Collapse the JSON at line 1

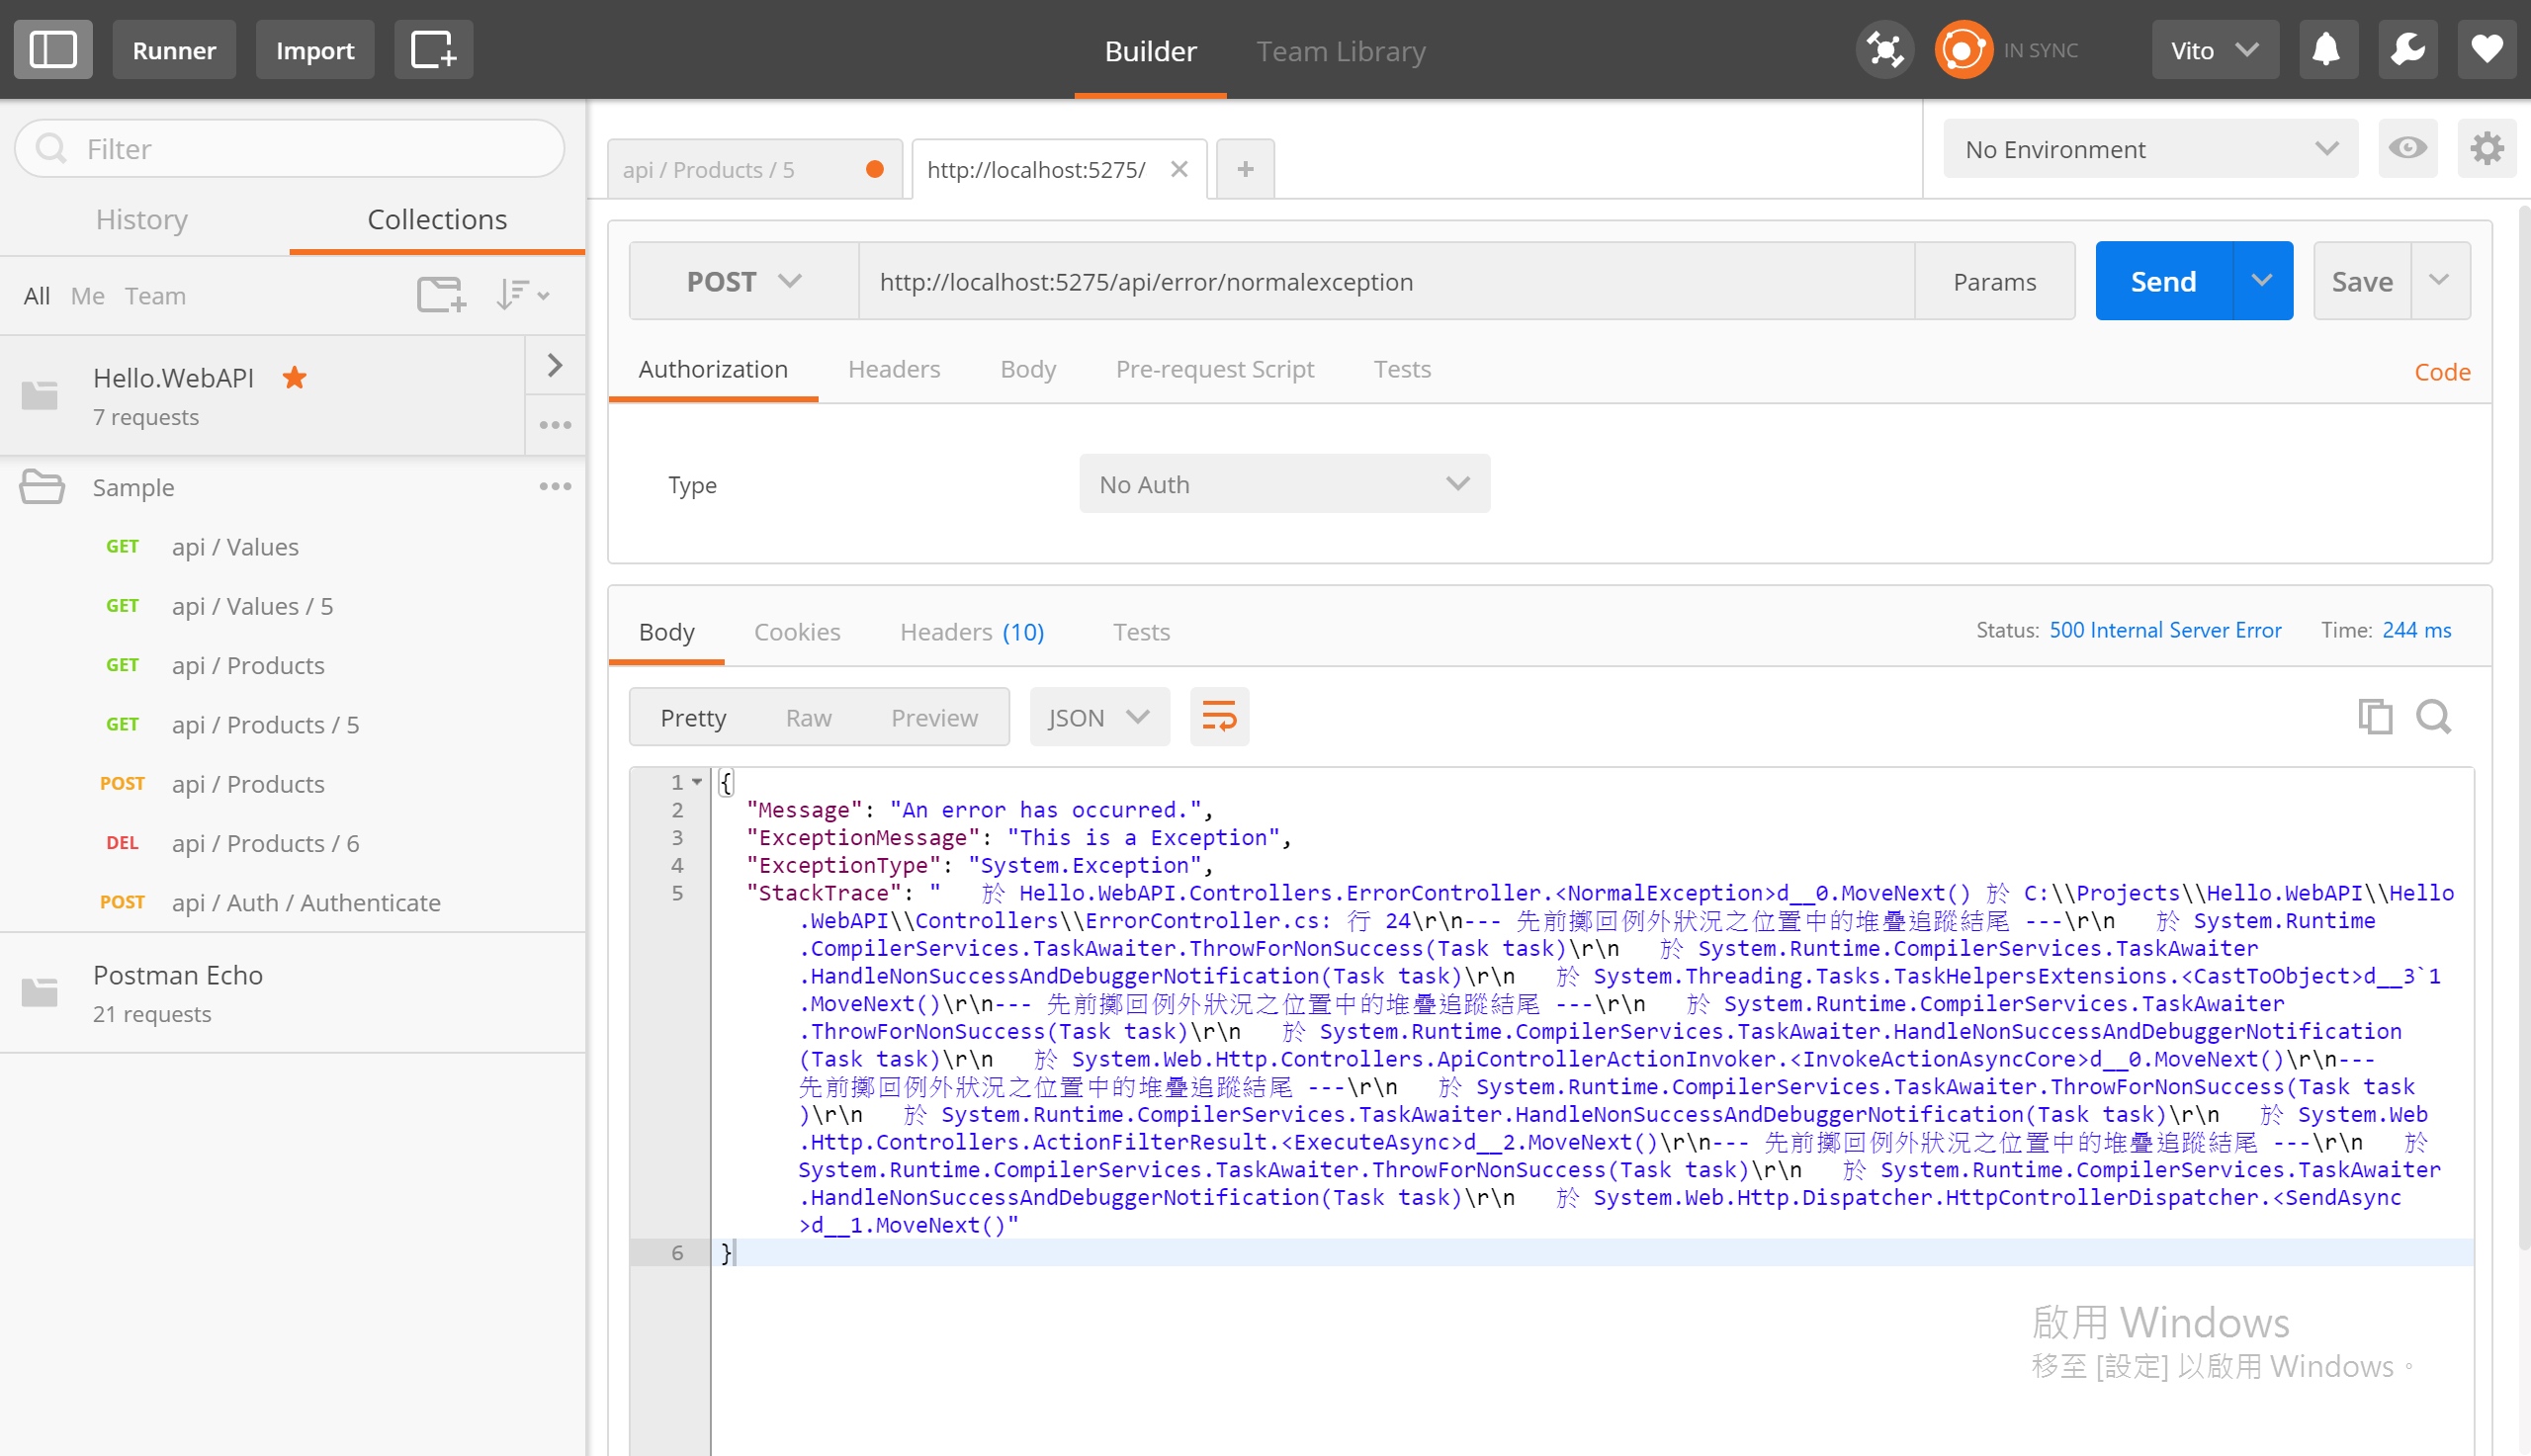click(x=697, y=782)
